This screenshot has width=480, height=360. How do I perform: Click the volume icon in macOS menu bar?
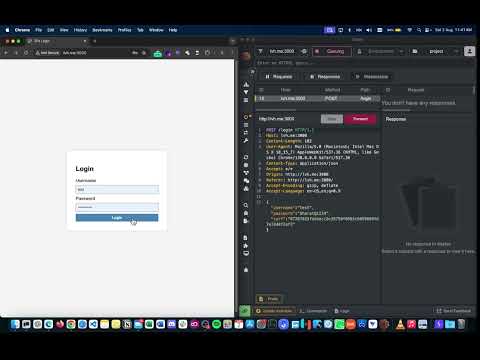tap(369, 30)
